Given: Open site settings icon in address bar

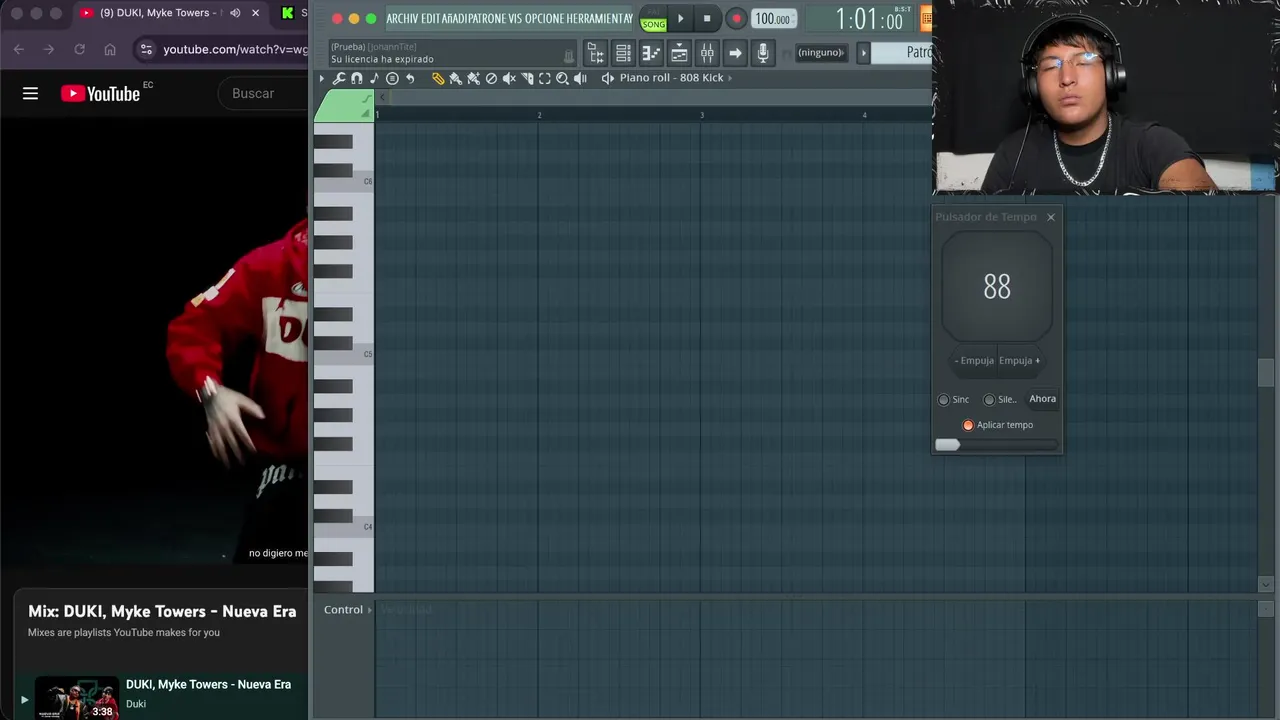Looking at the screenshot, I should [146, 49].
